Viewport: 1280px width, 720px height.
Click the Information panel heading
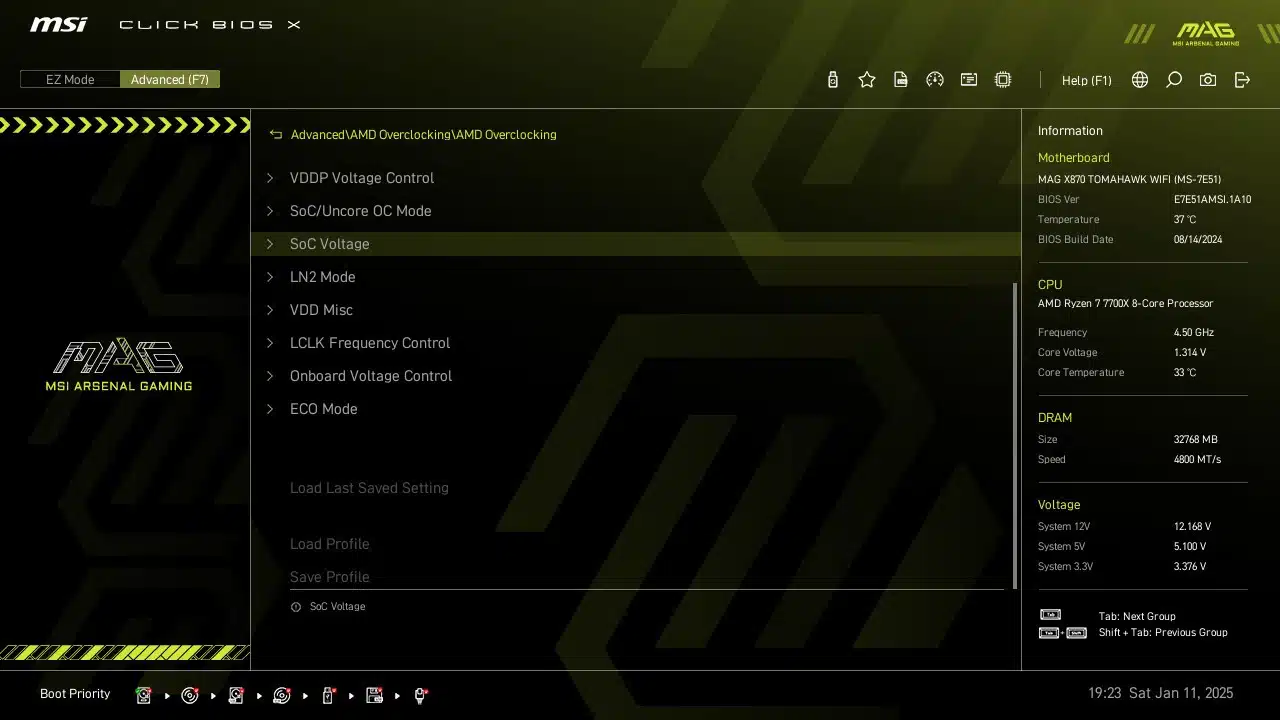click(1070, 131)
